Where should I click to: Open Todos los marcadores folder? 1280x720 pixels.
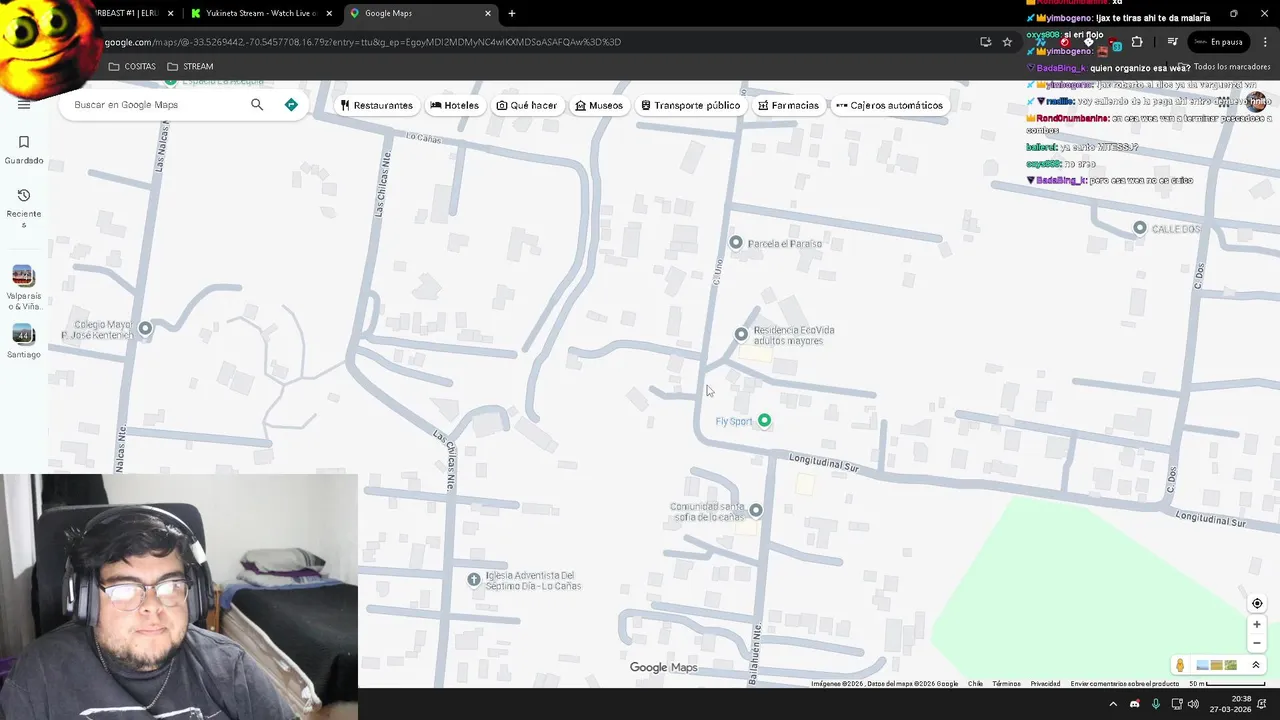coord(1224,67)
